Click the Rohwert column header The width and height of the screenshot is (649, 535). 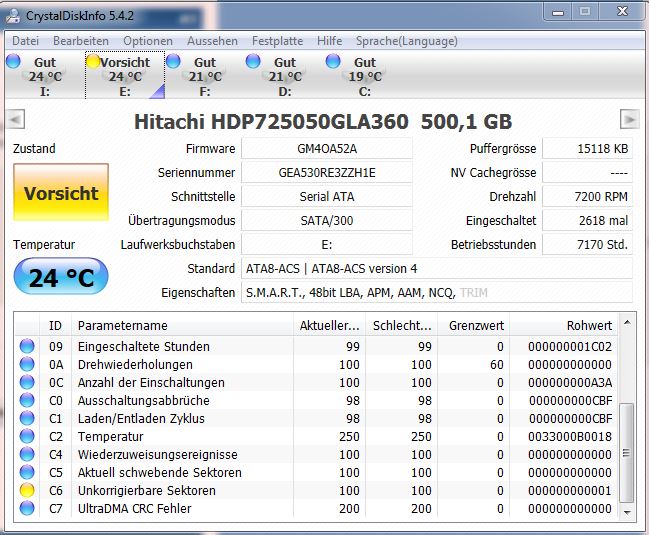click(x=564, y=325)
